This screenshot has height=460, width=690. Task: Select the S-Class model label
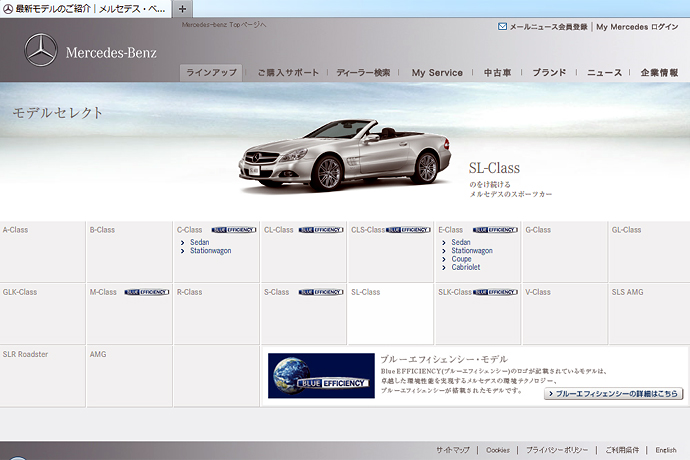pos(276,292)
